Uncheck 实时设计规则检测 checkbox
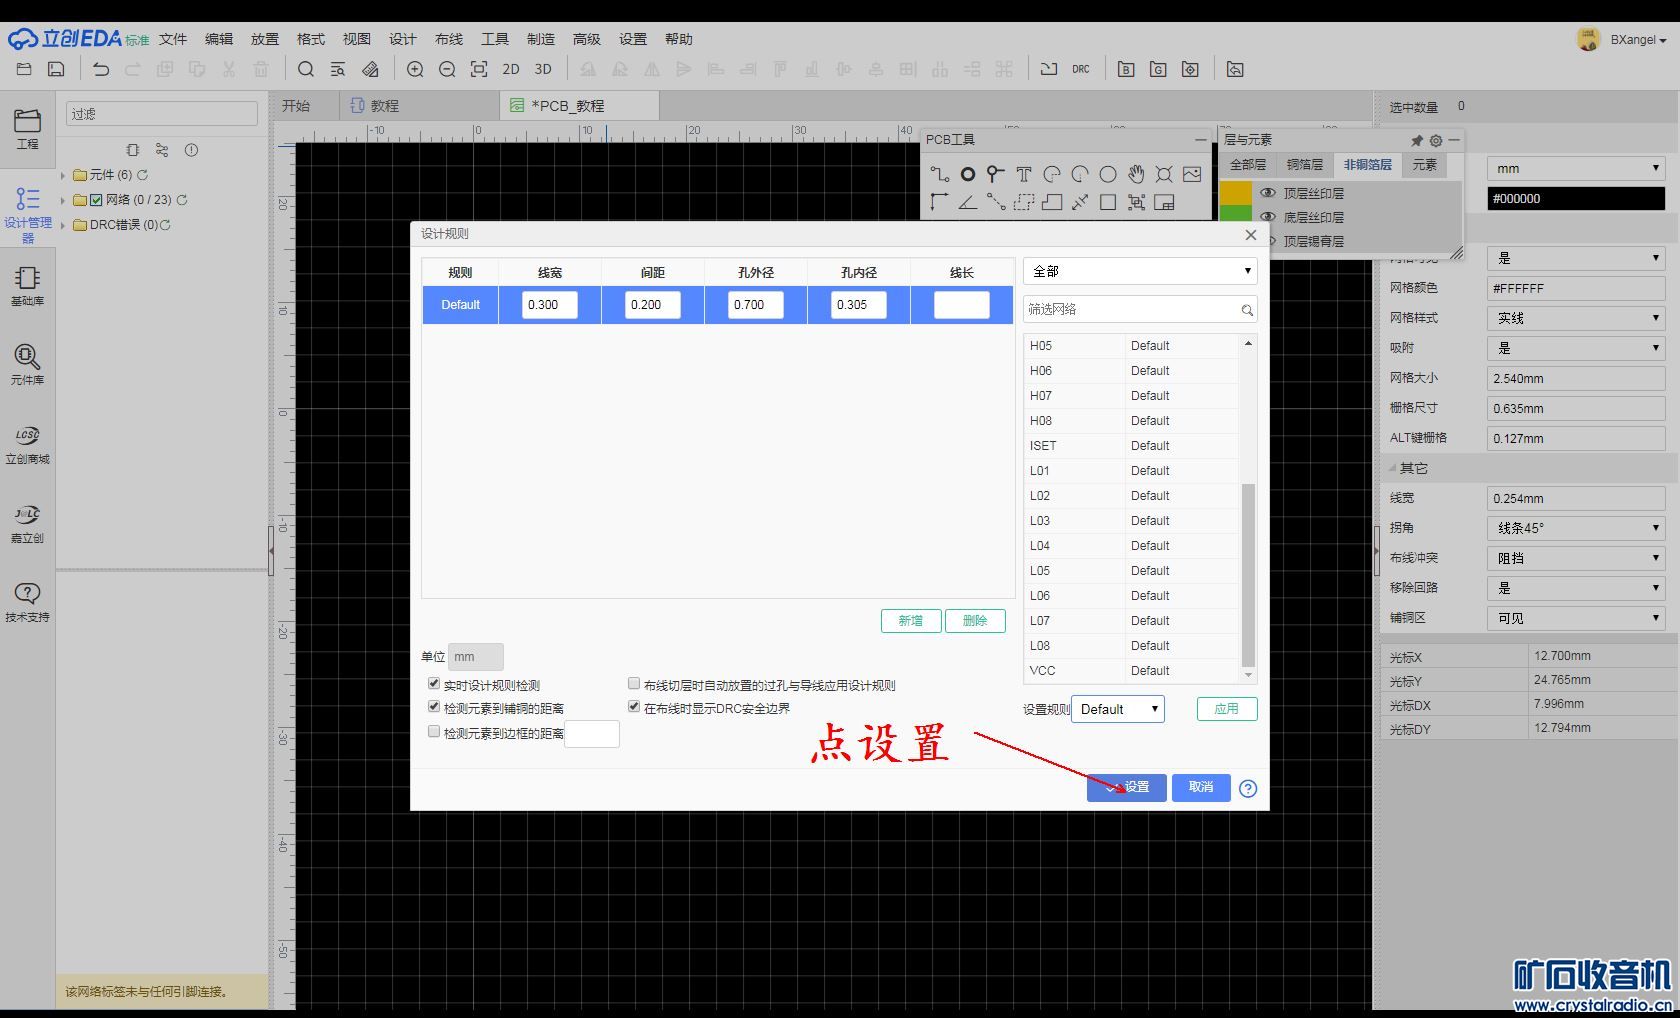This screenshot has width=1680, height=1018. click(434, 684)
